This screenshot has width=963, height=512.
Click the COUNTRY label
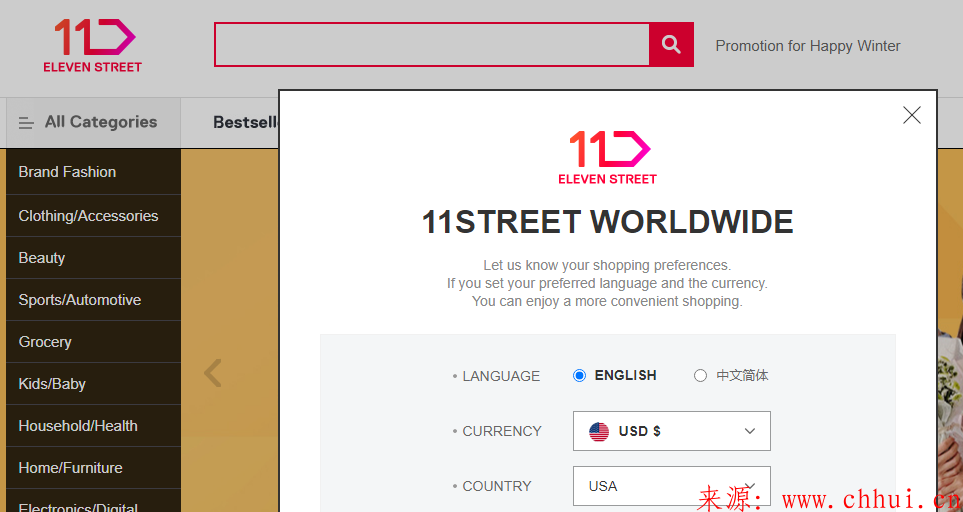[497, 486]
